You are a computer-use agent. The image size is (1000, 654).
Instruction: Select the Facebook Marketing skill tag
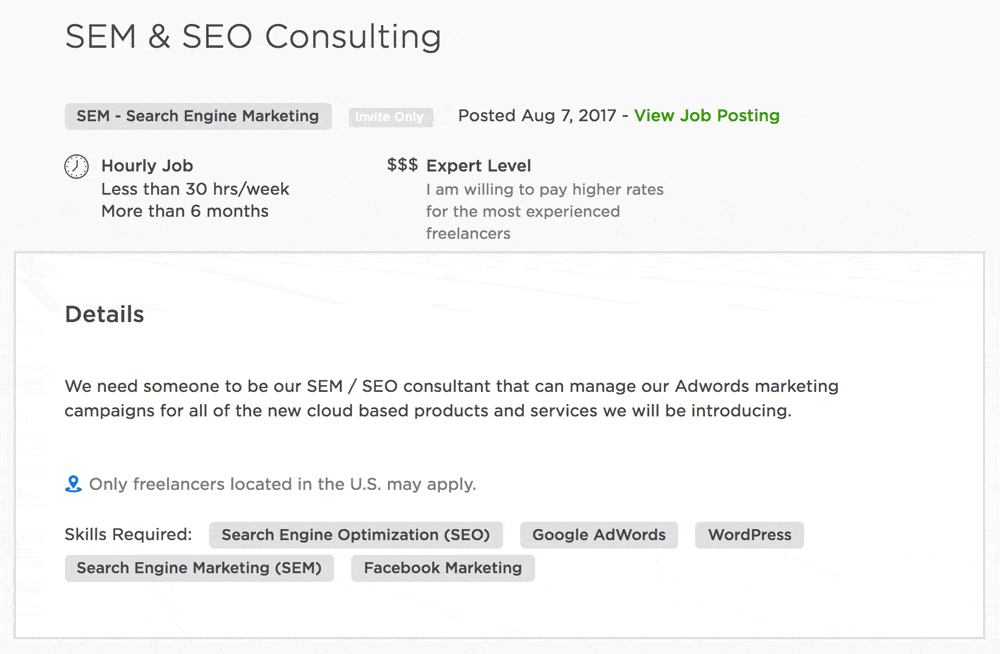[x=442, y=568]
